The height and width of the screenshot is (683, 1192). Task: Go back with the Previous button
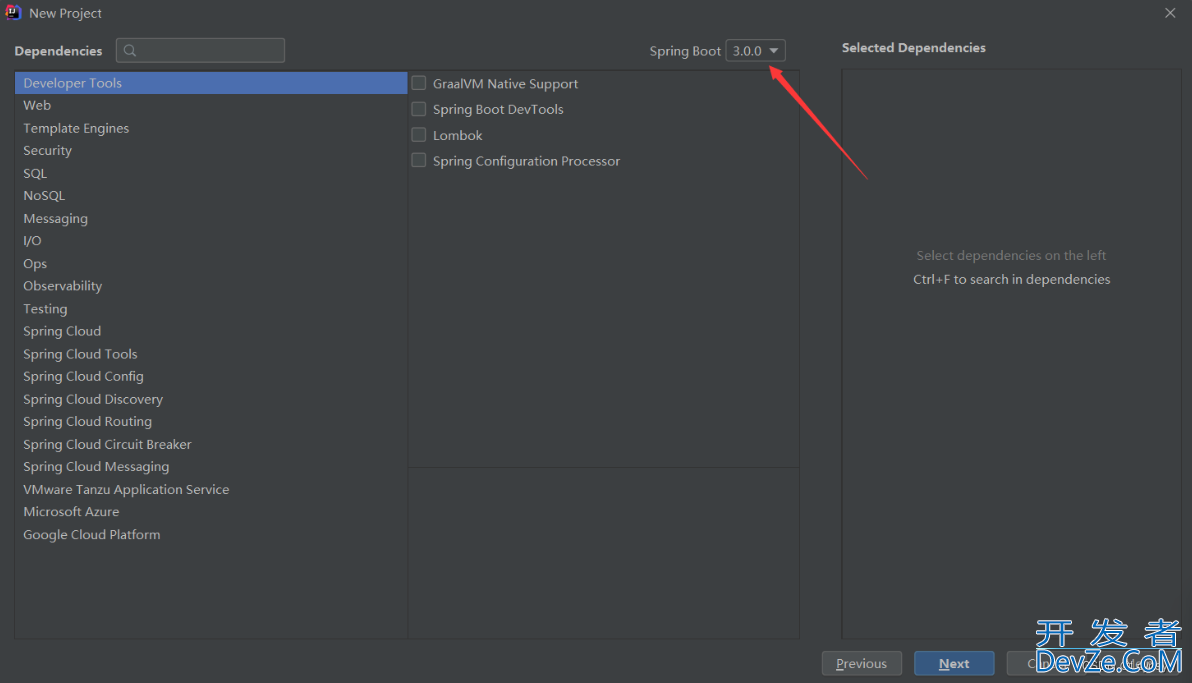[861, 663]
